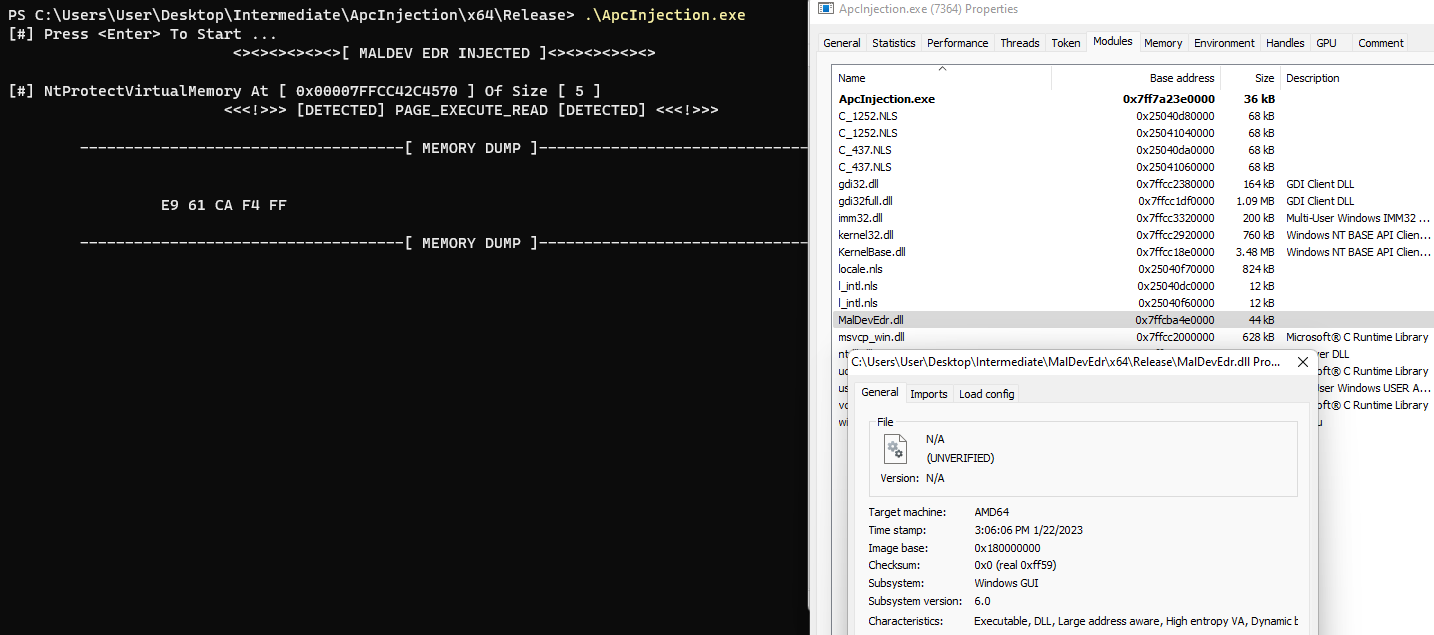This screenshot has width=1434, height=635.
Task: Select the kernel32.dll module entry
Action: point(867,235)
